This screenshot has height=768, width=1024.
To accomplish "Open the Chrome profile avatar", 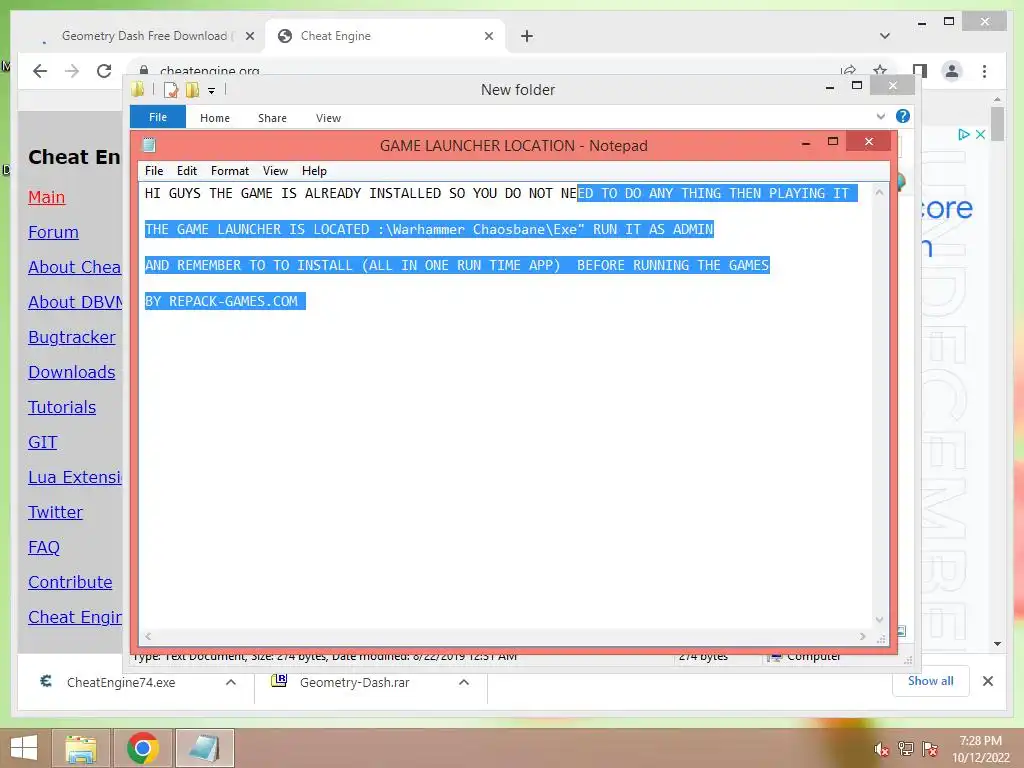I will pos(952,71).
